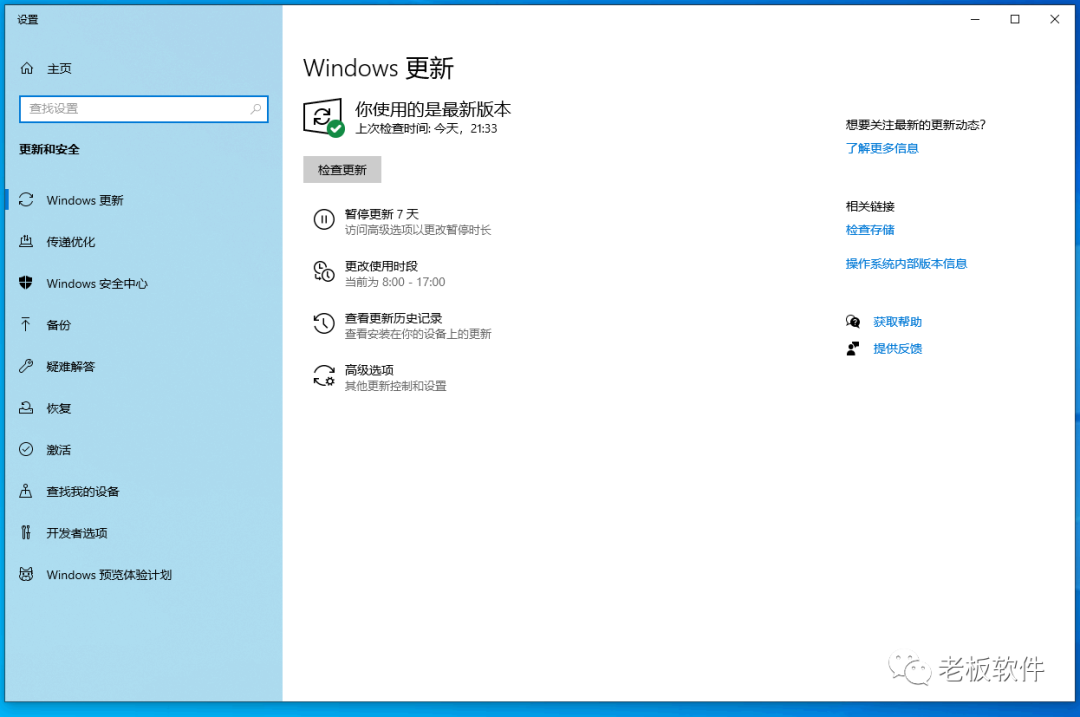
Task: Click the Windows 预览体验计划 cat icon
Action: pyautogui.click(x=26, y=574)
